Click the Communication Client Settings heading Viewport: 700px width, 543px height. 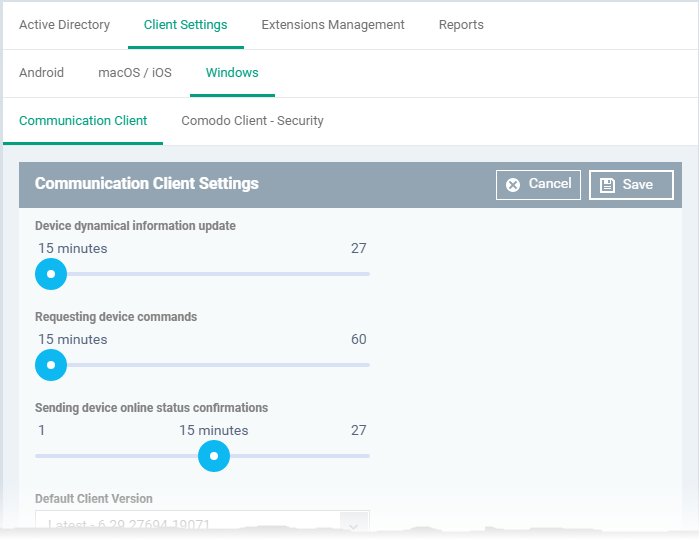point(147,184)
